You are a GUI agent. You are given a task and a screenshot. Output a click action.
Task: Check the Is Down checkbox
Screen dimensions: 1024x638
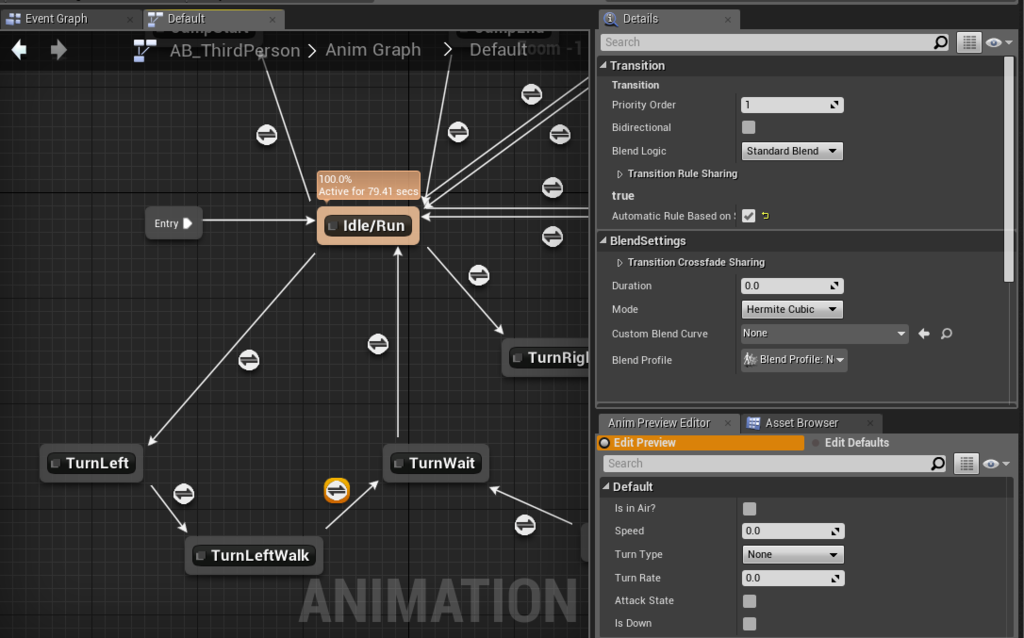[750, 624]
